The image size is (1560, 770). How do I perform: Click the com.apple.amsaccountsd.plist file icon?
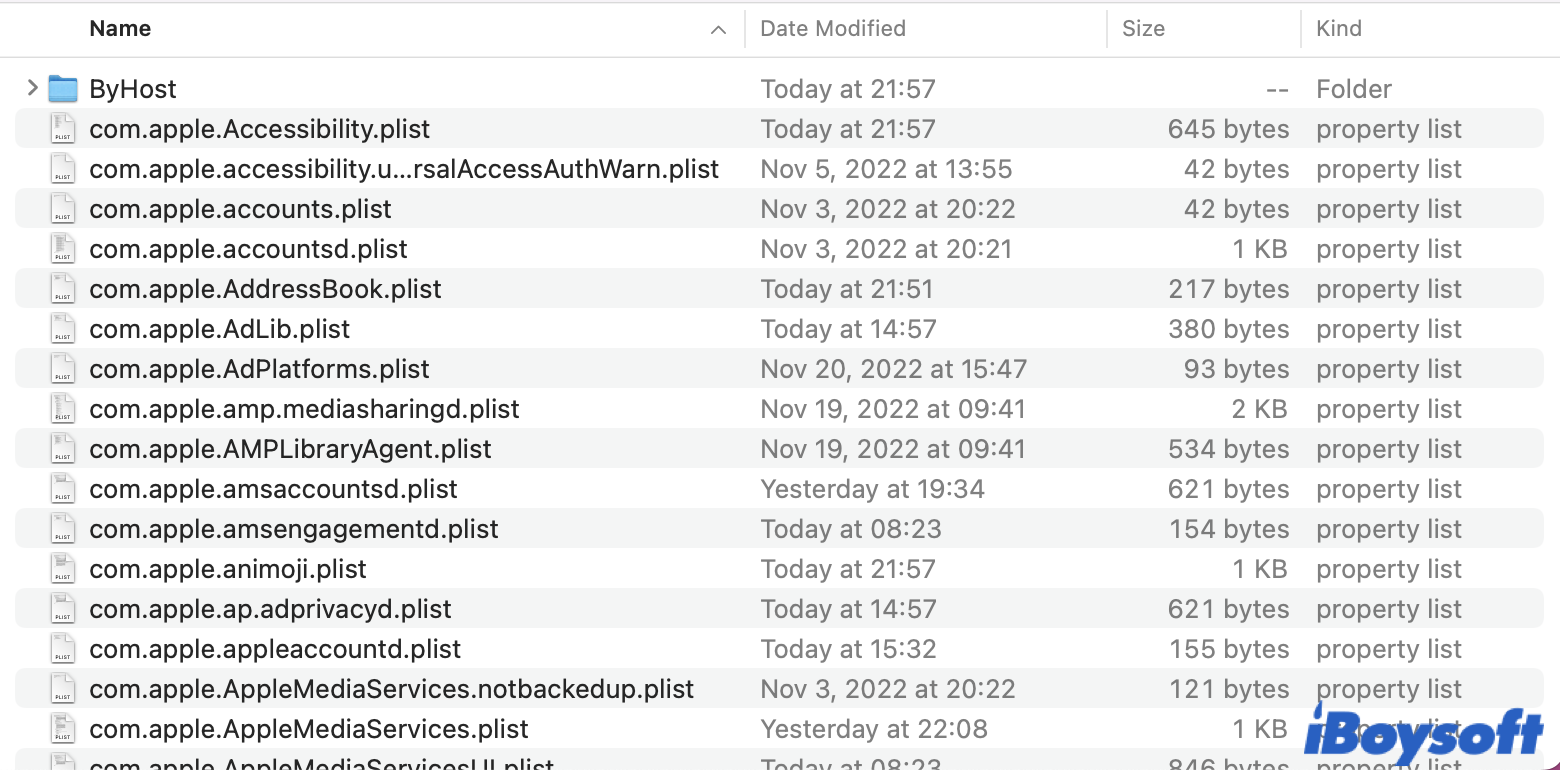(63, 489)
